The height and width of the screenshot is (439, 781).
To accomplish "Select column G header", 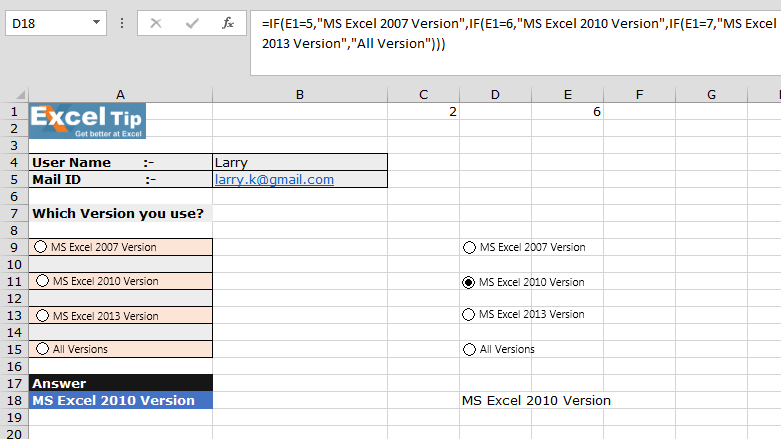I will tap(711, 95).
